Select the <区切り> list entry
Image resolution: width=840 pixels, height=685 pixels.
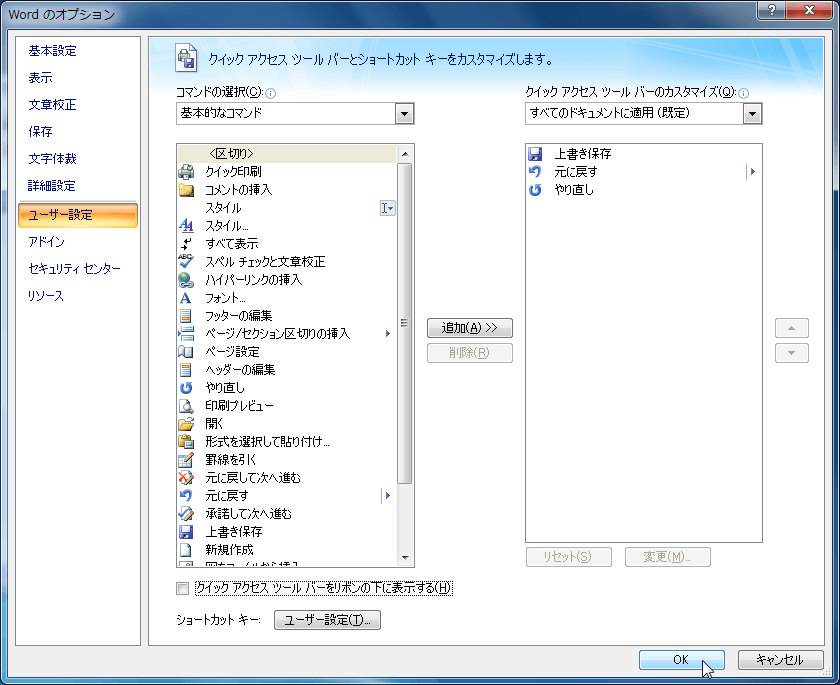[x=288, y=154]
